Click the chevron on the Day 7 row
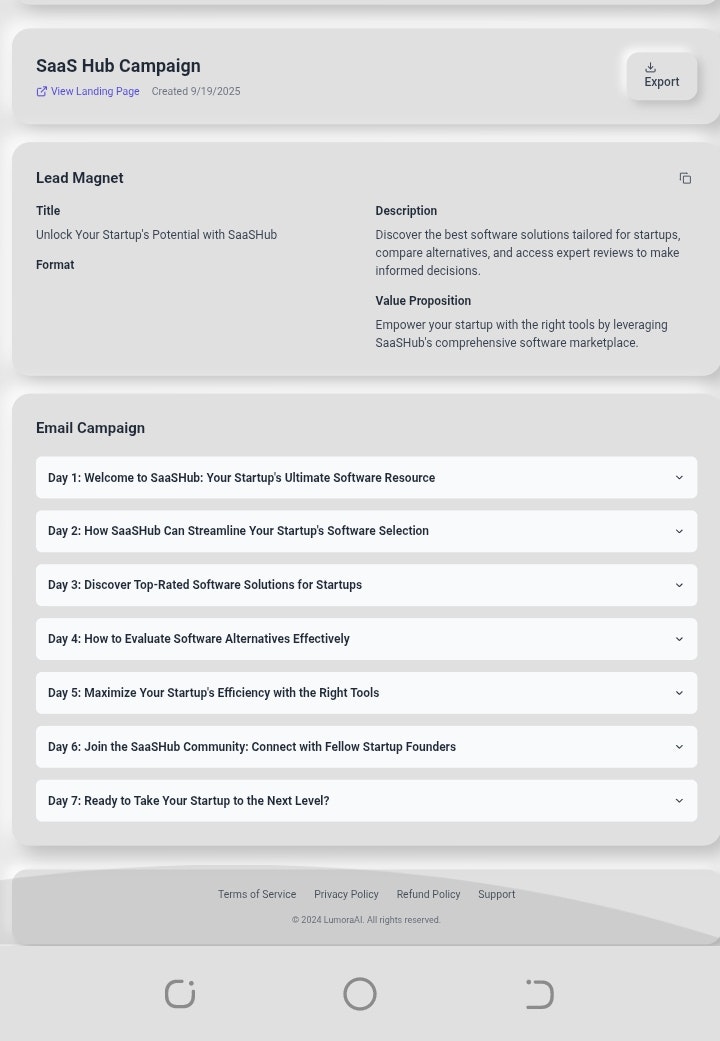The width and height of the screenshot is (720, 1041). pyautogui.click(x=679, y=801)
